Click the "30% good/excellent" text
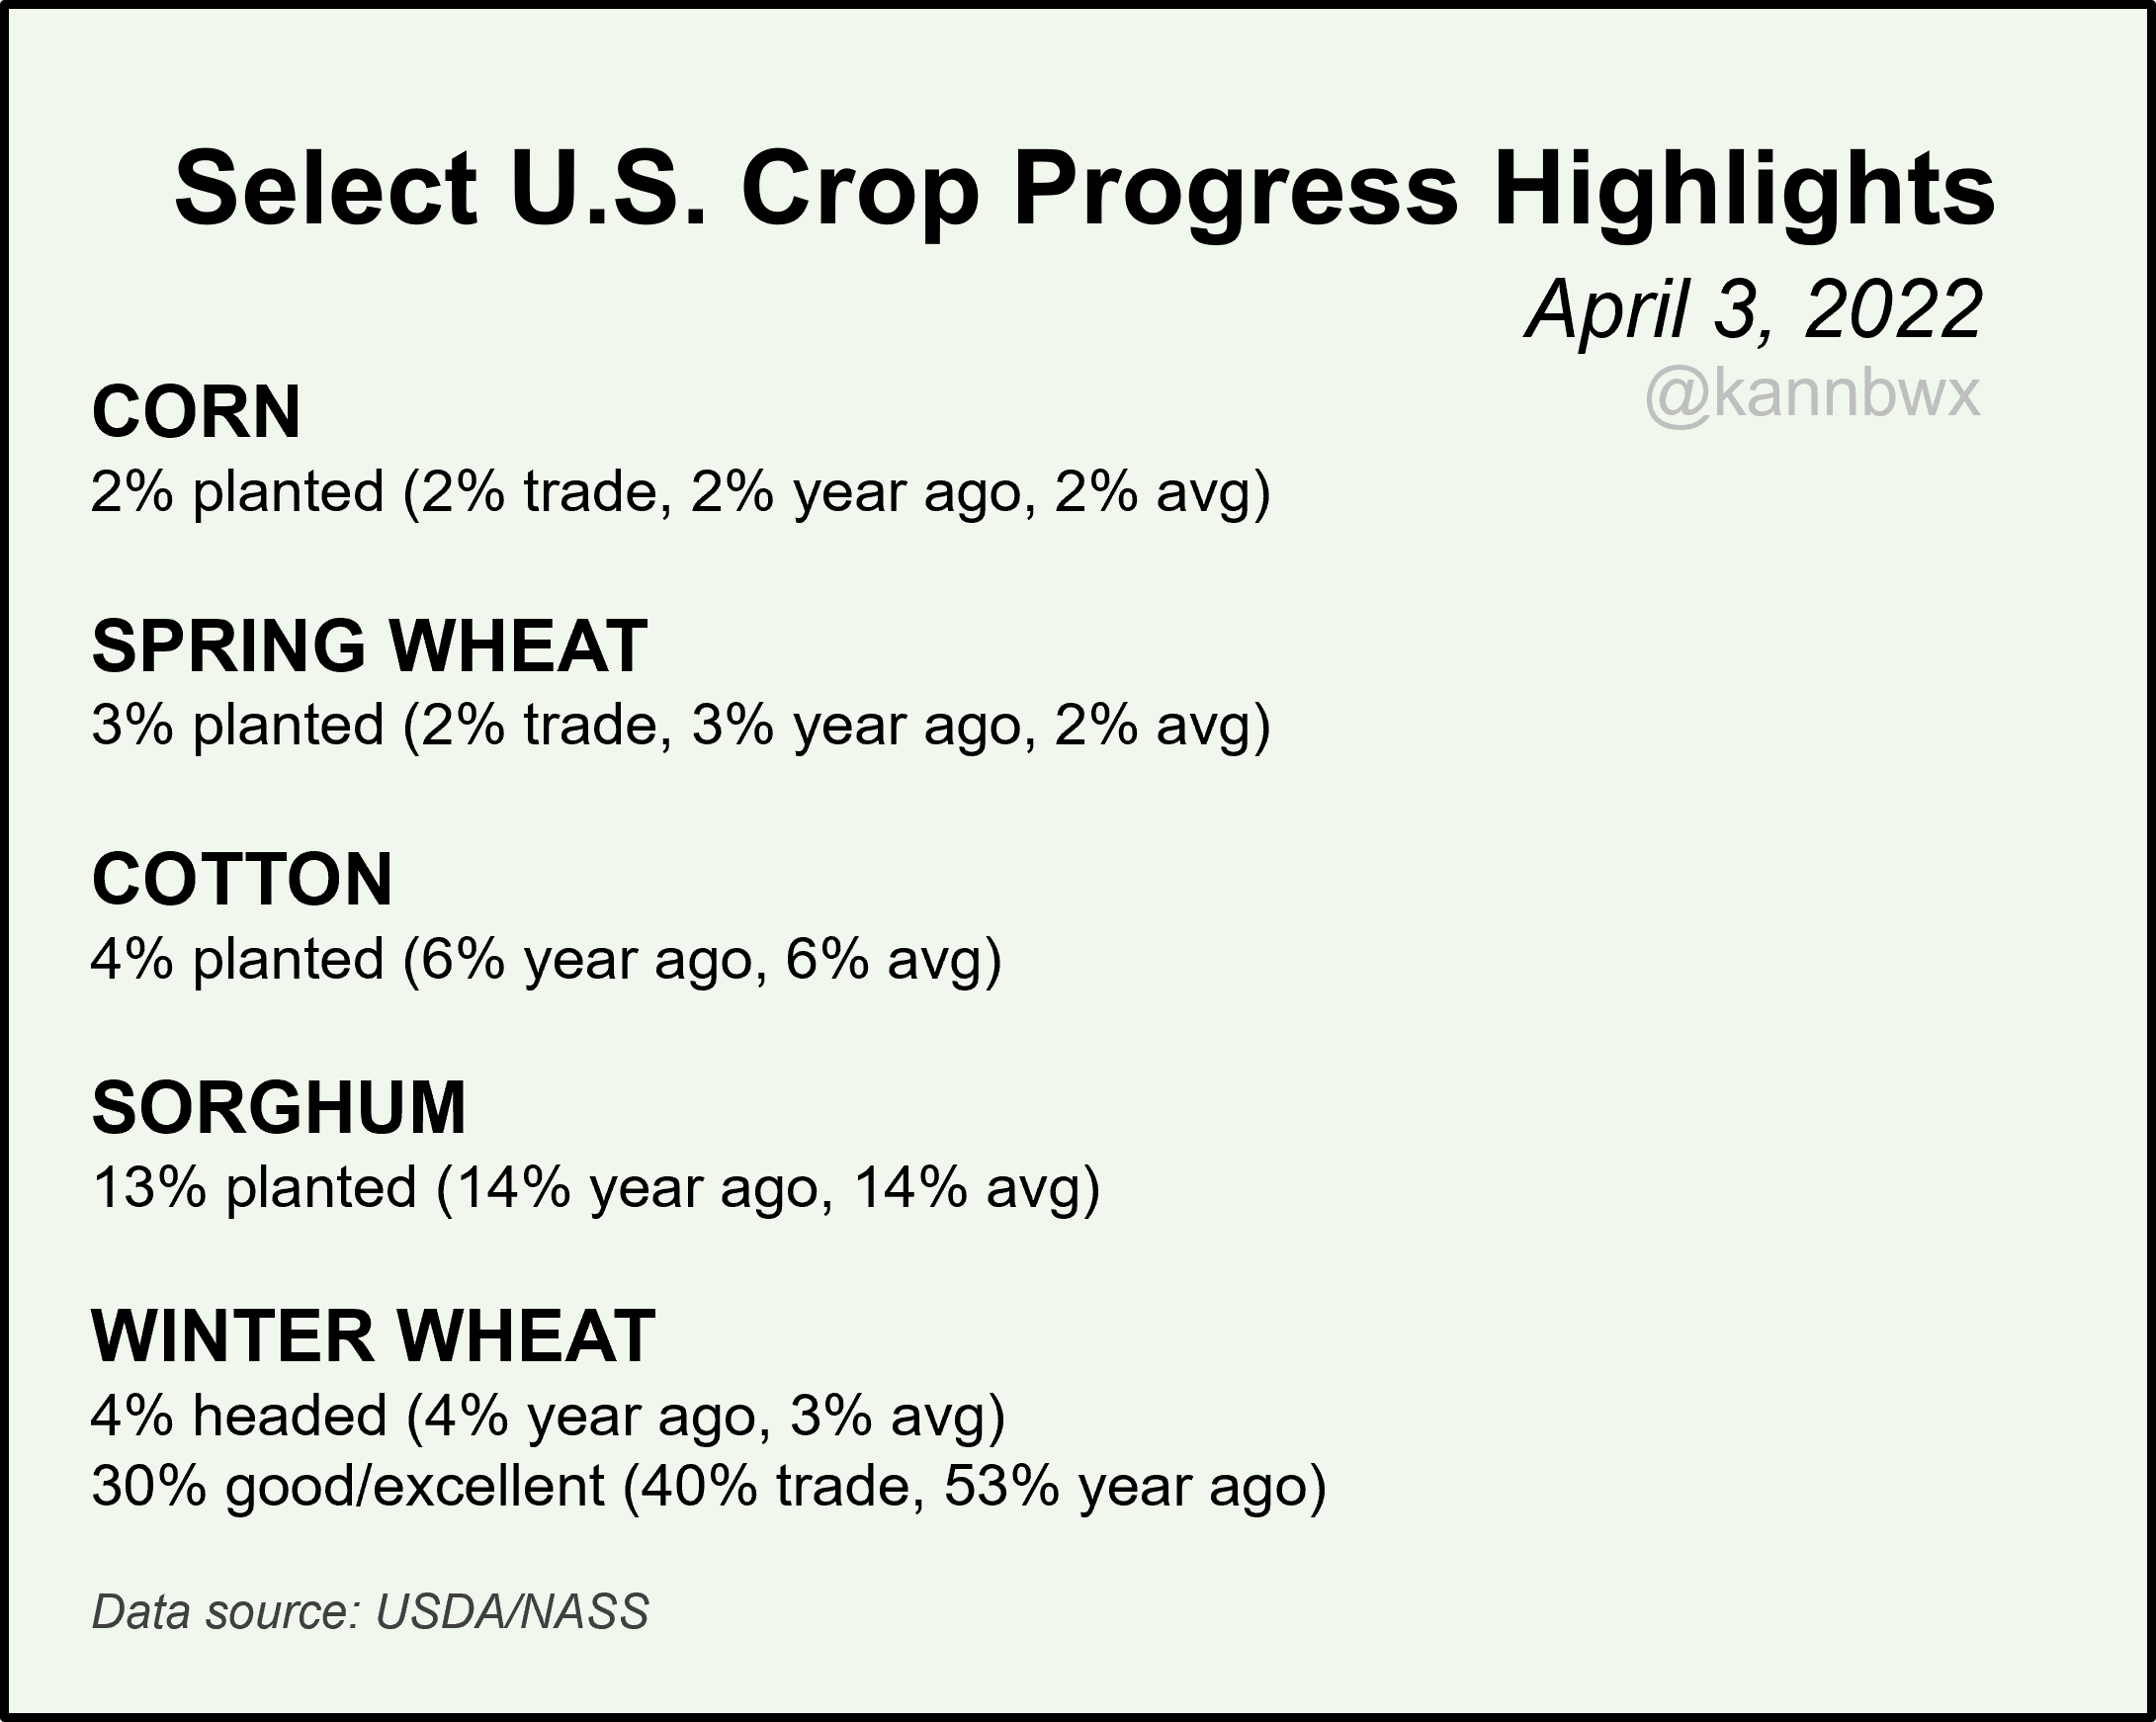The image size is (2156, 1722). pyautogui.click(x=348, y=1486)
